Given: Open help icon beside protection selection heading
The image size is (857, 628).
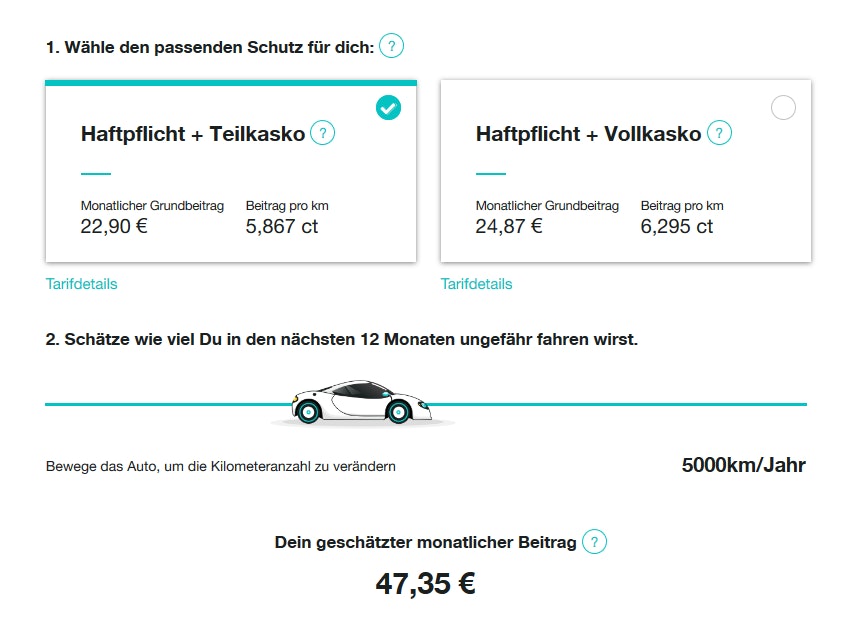Looking at the screenshot, I should coord(392,46).
